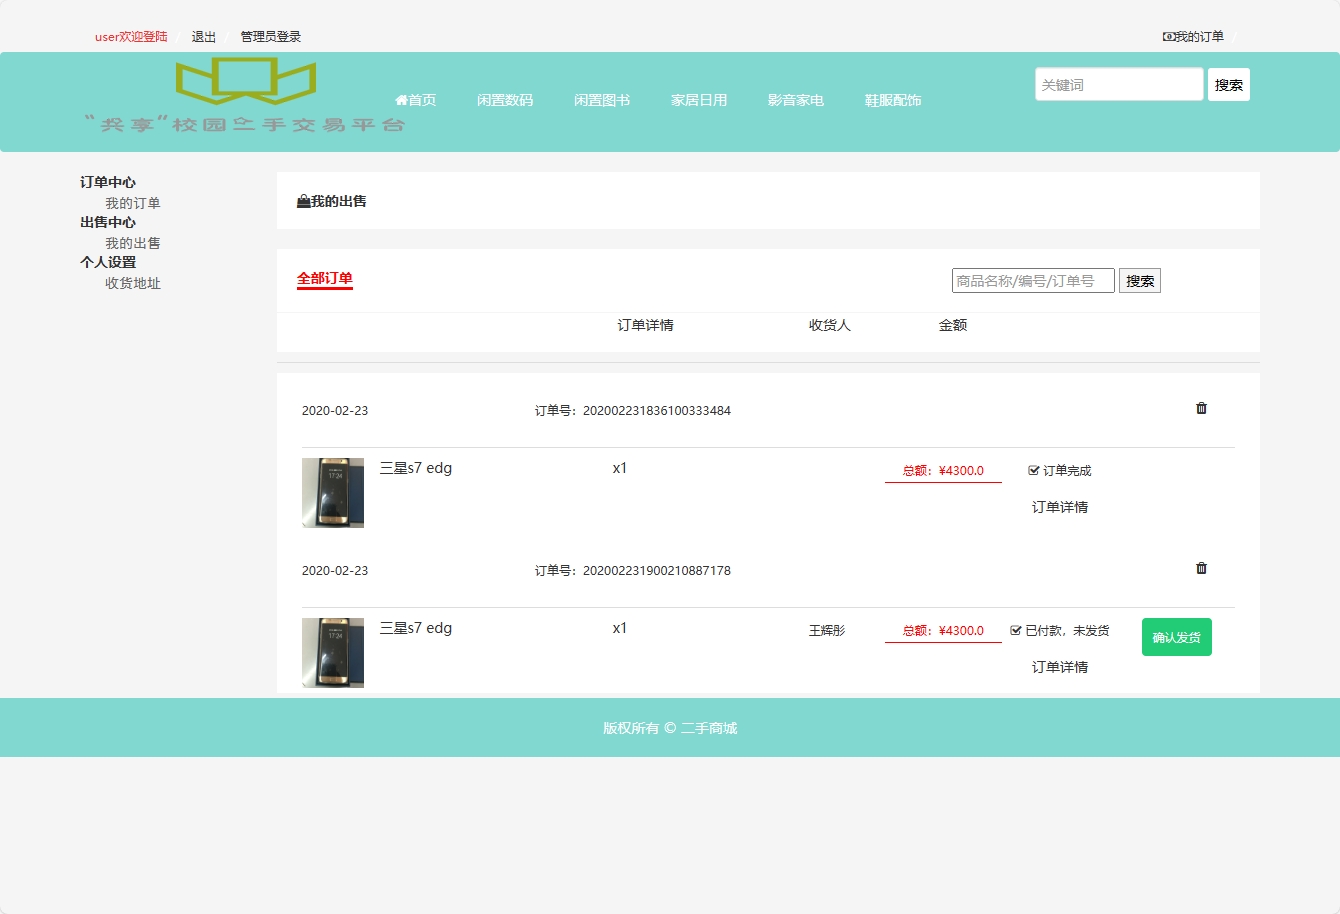This screenshot has height=914, width=1340.
Task: View 订单详情 for the 订单完成 order
Action: 1060,507
